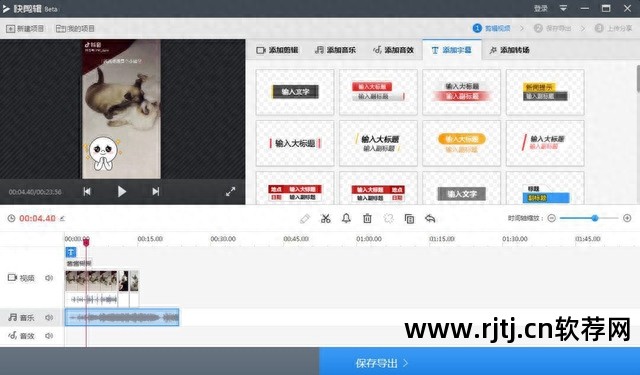
Task: Click the 登录 link
Action: pos(540,9)
